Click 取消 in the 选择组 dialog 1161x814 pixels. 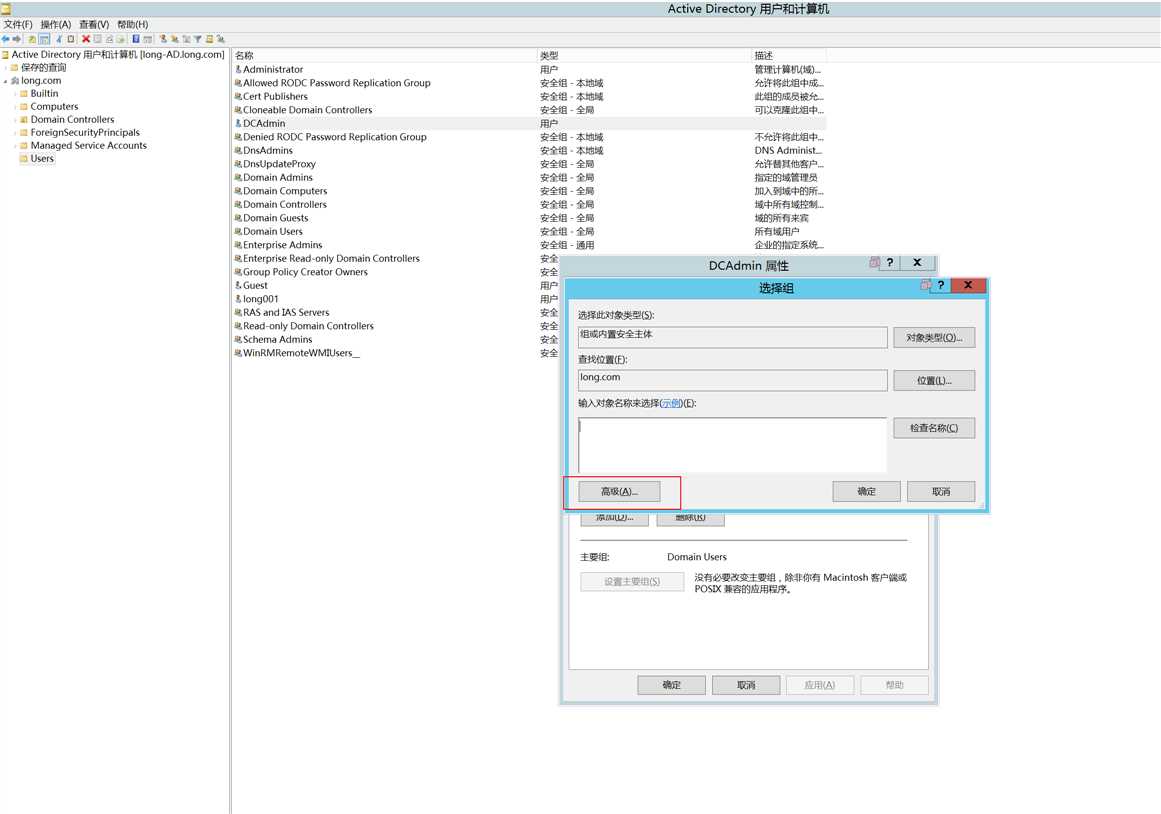(x=941, y=492)
